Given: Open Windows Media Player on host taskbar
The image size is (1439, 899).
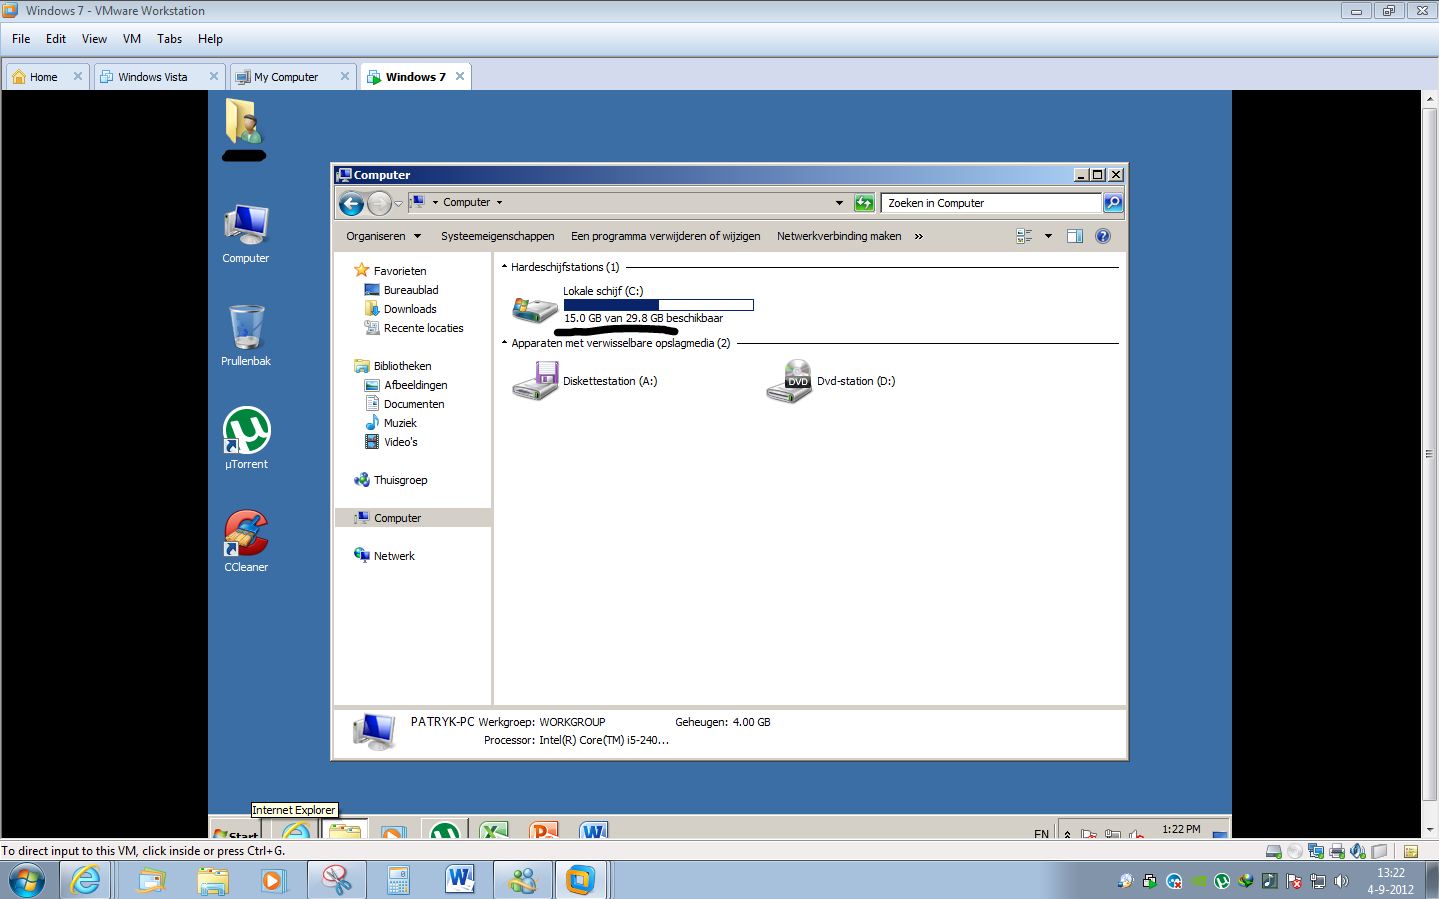Looking at the screenshot, I should tap(272, 880).
